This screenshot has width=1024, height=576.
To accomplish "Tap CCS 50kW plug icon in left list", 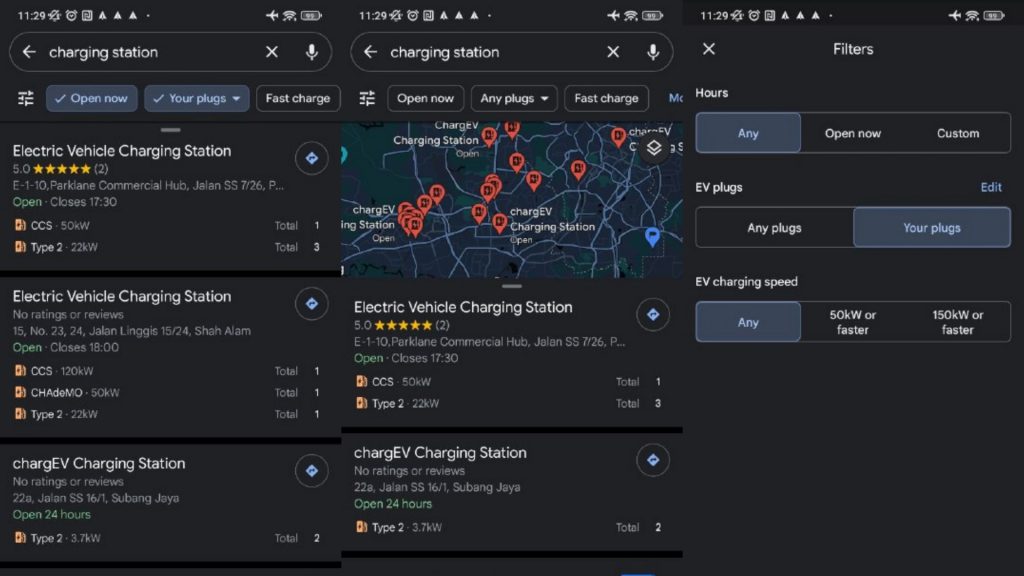I will click(20, 225).
